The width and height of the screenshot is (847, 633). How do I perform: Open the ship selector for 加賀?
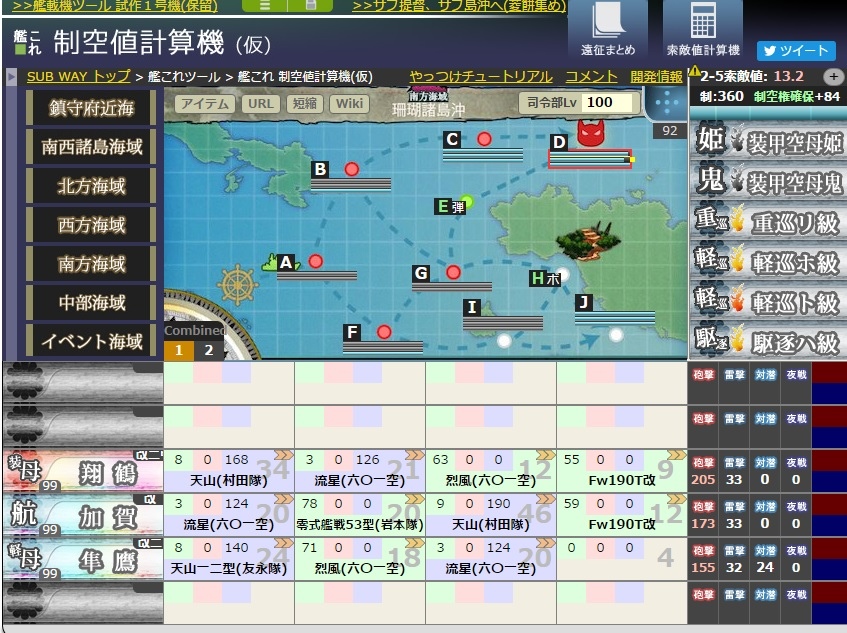click(83, 515)
